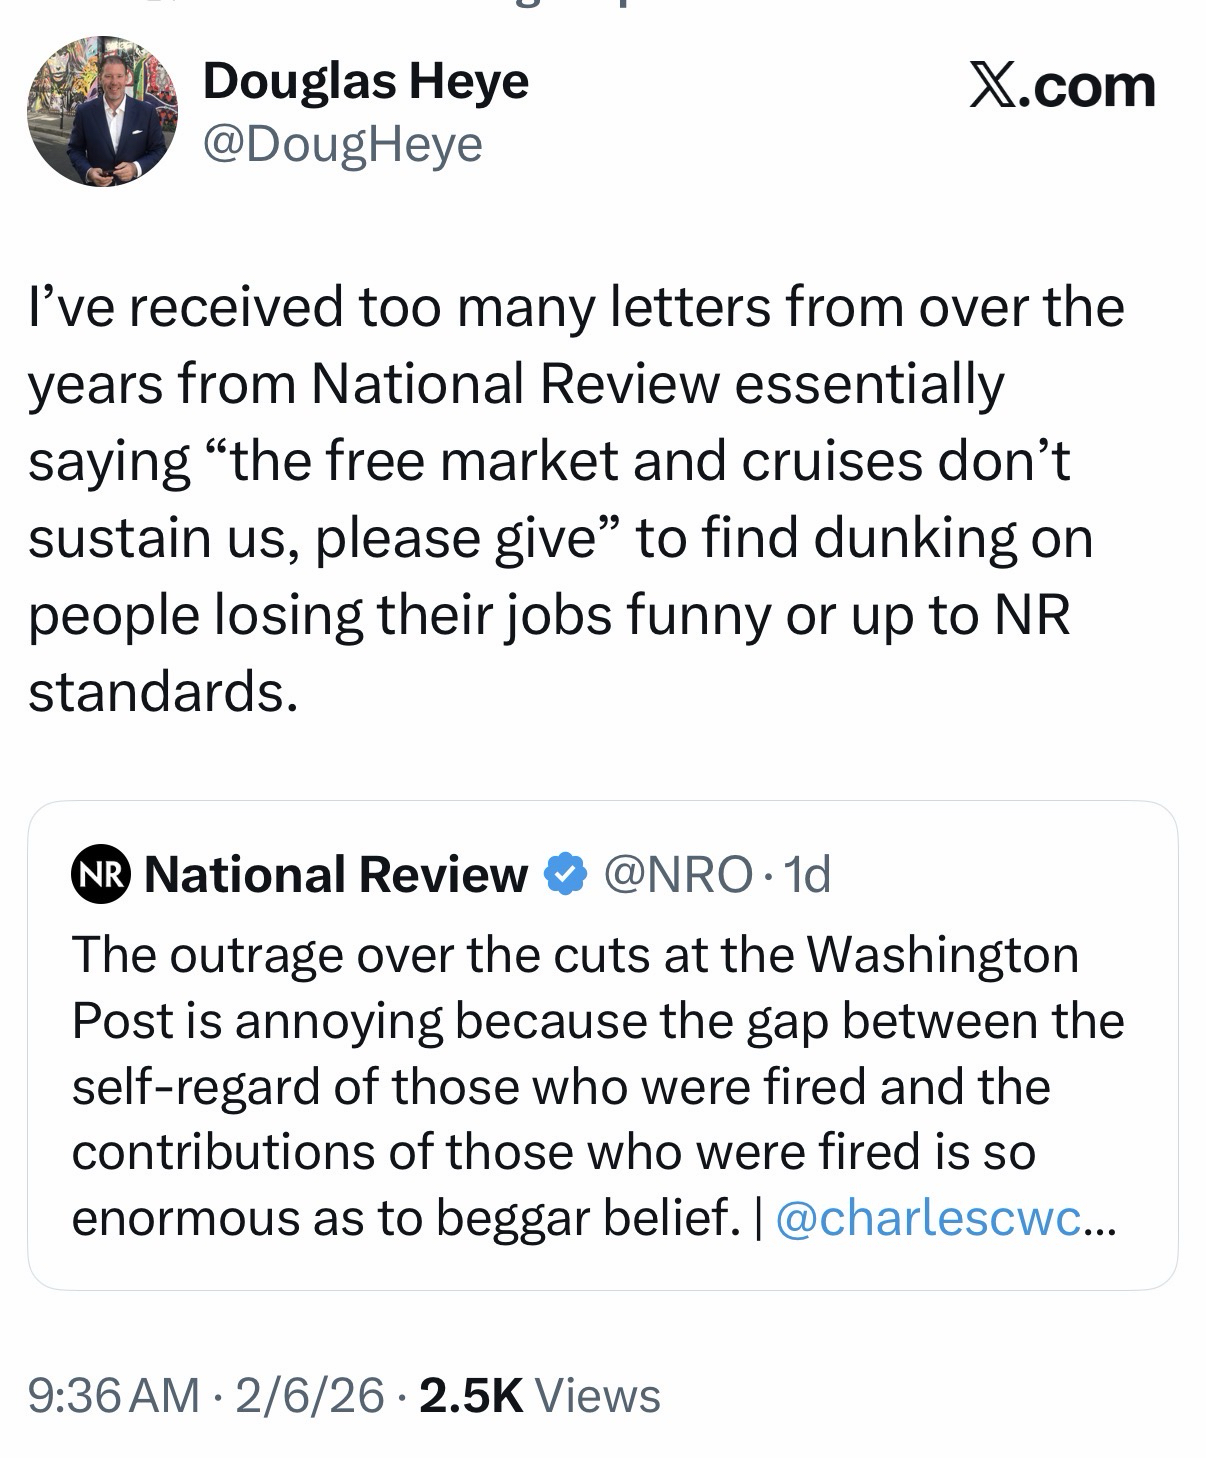Open the National Review account name
This screenshot has height=1458, width=1206.
[336, 875]
